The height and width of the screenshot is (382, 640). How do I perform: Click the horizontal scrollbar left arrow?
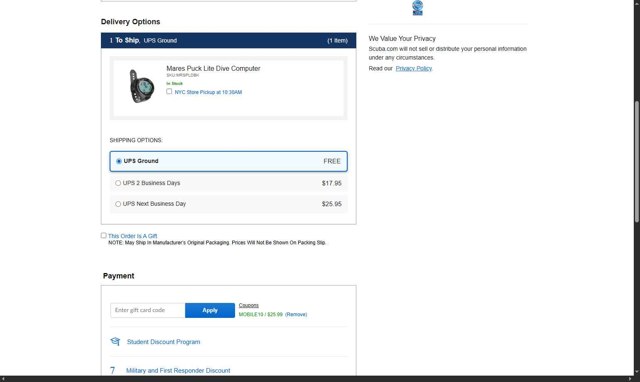pos(2,379)
